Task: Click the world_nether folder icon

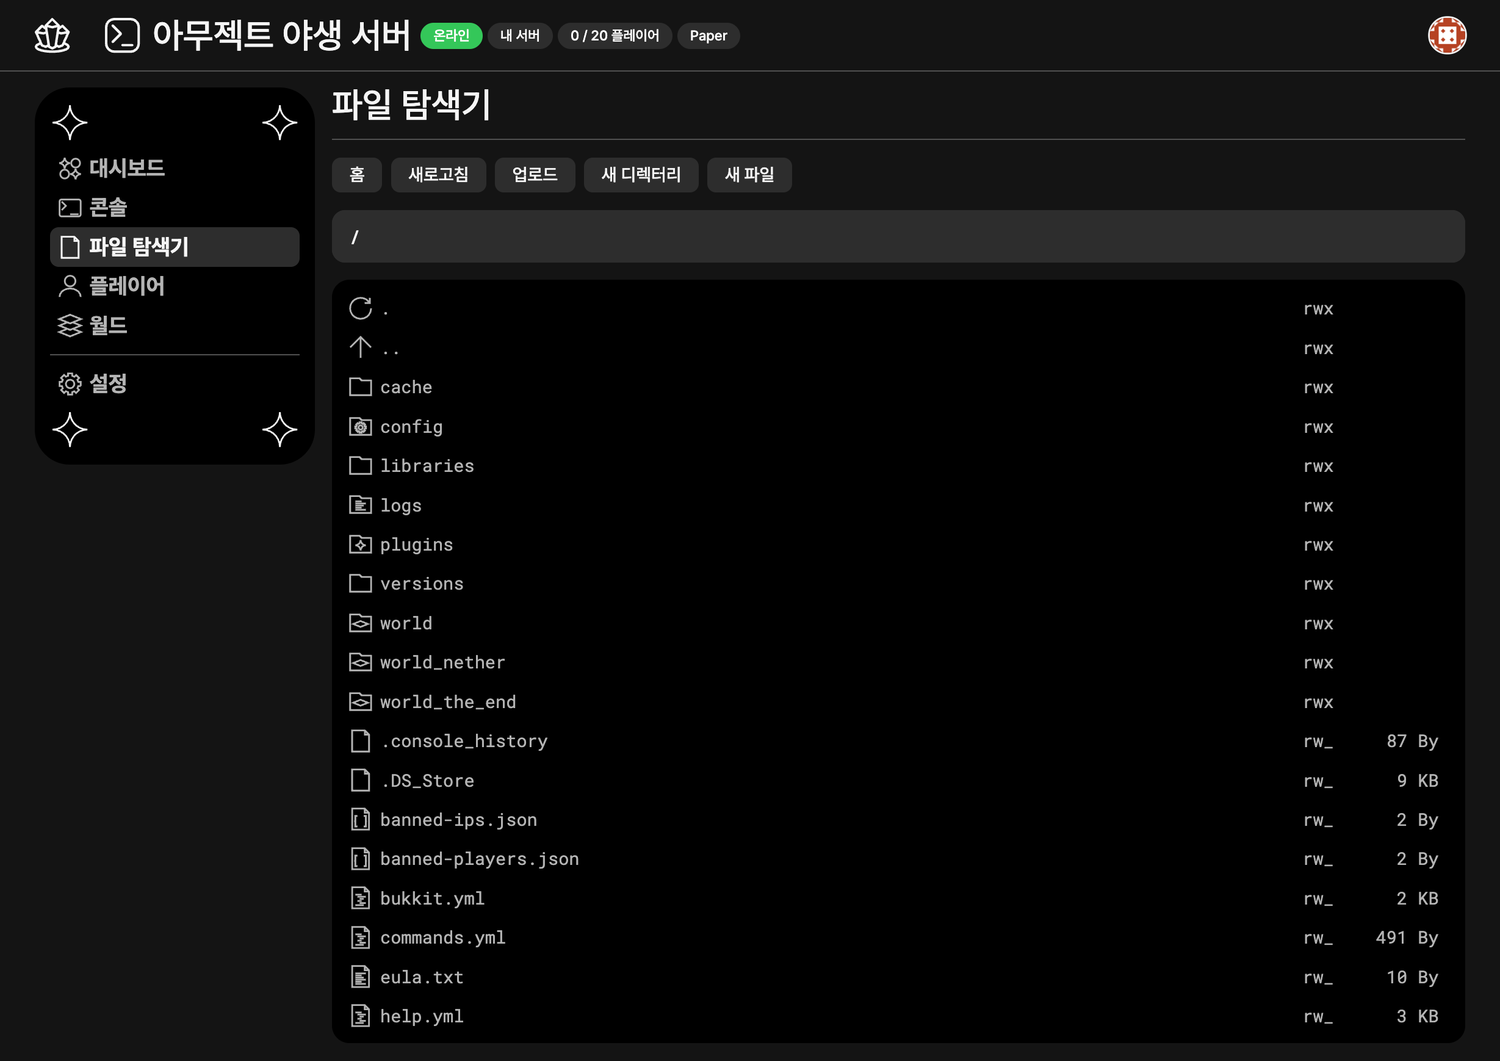Action: pyautogui.click(x=361, y=663)
